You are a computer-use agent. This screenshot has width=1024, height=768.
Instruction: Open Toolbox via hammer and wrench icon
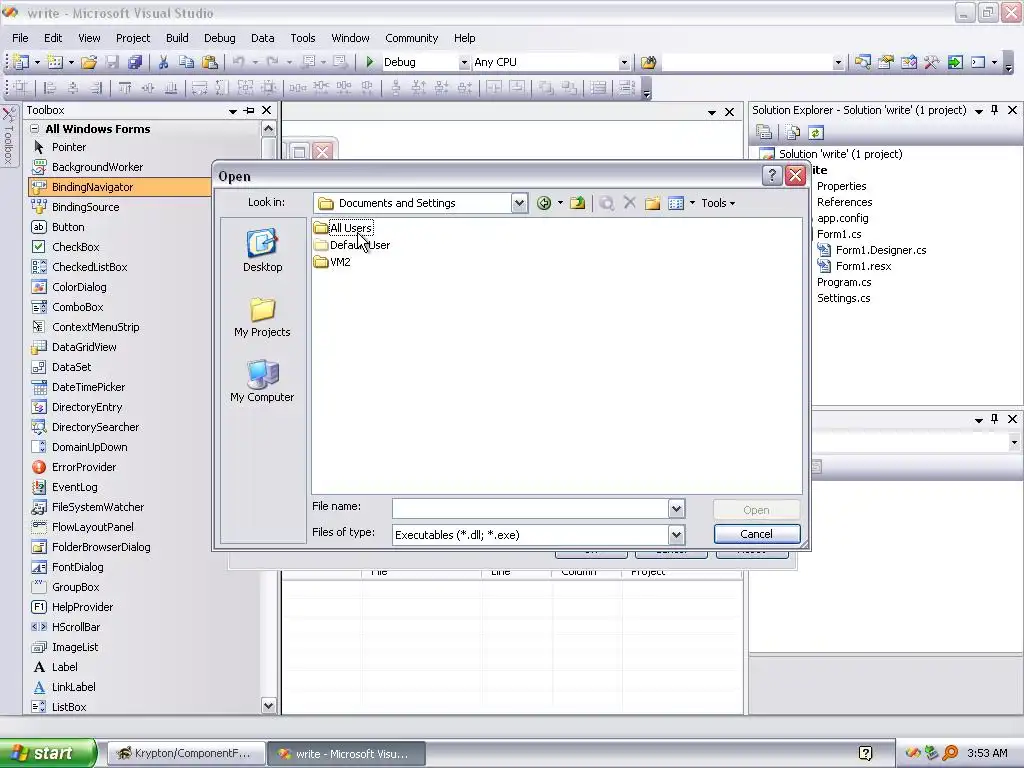coord(931,62)
